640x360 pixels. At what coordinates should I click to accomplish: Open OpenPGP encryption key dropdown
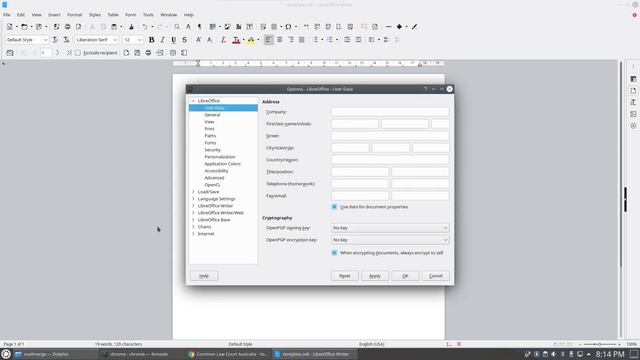(390, 240)
